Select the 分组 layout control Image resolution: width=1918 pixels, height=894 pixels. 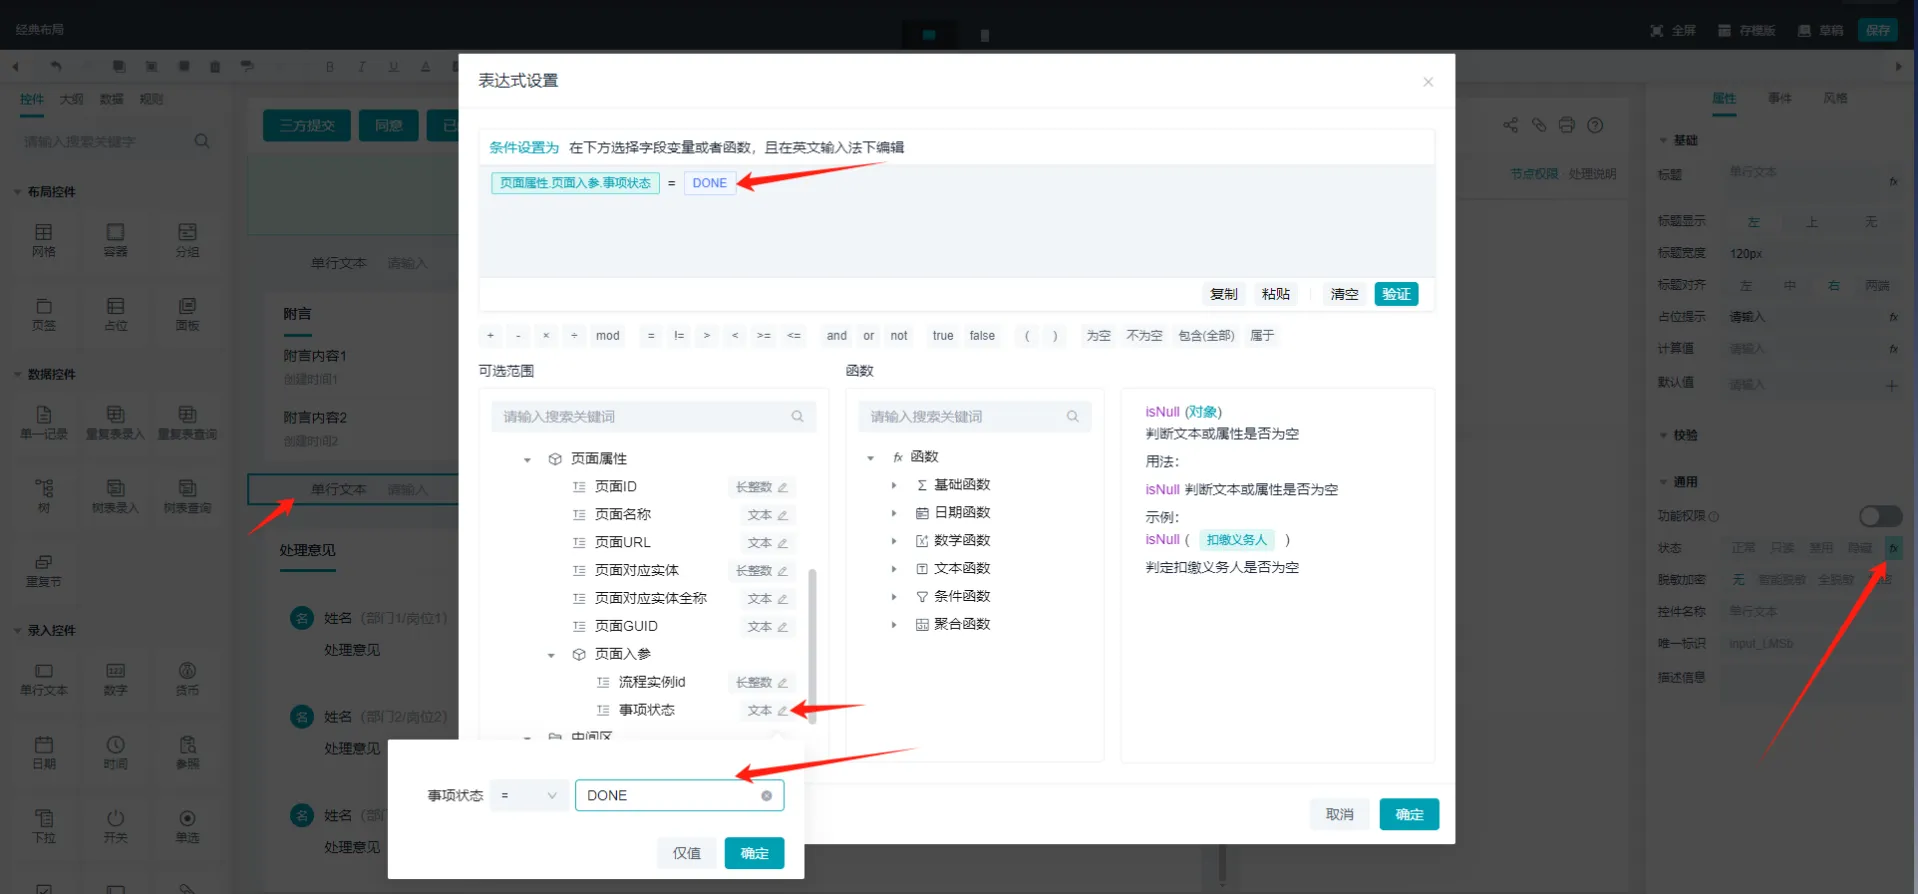[187, 240]
